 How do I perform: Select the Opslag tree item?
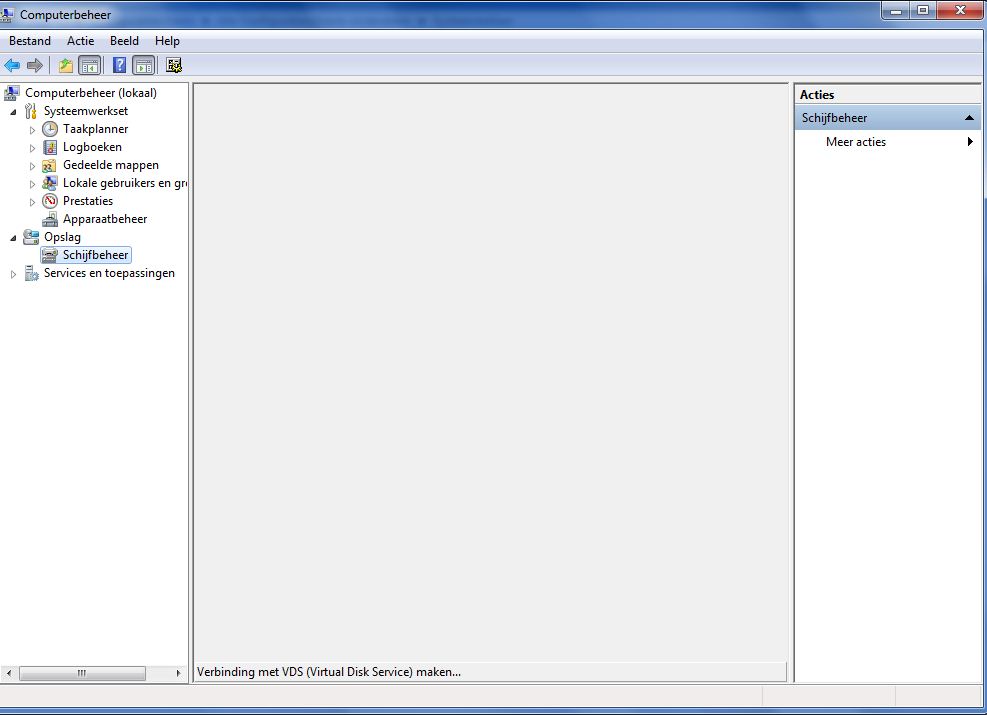62,237
